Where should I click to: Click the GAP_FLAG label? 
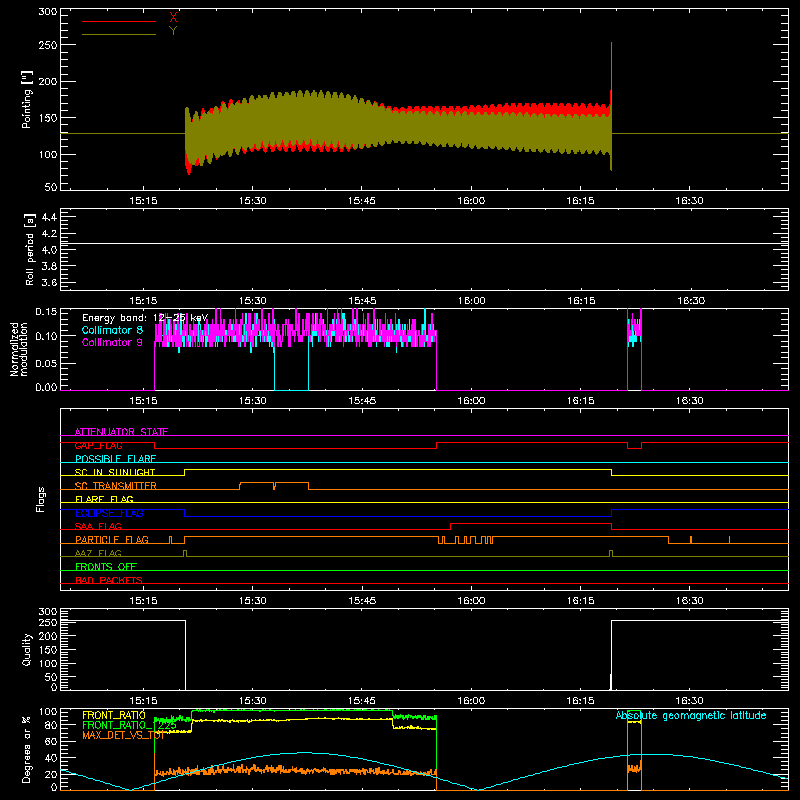click(98, 445)
